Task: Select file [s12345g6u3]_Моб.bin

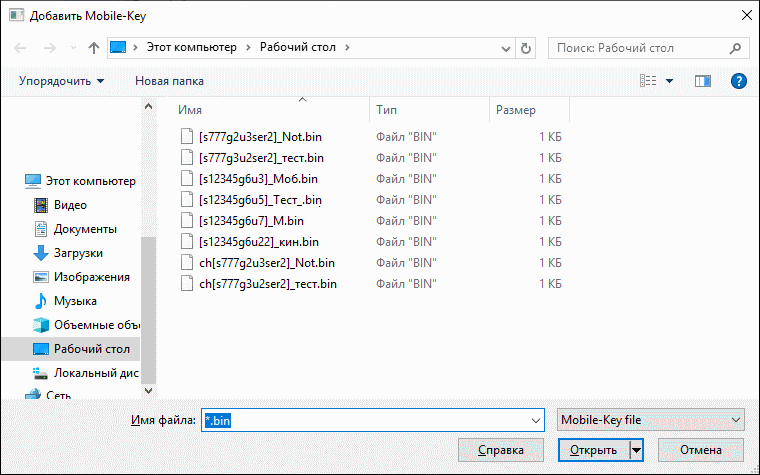Action: pyautogui.click(x=258, y=179)
